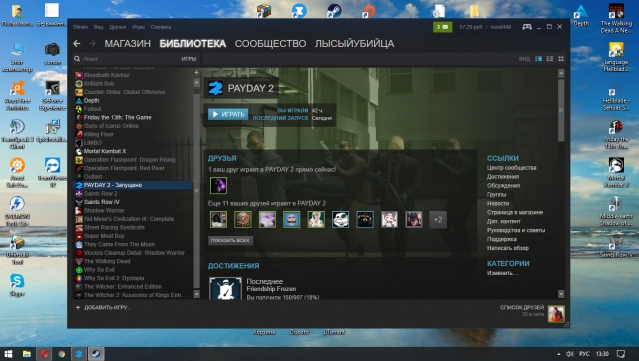
Task: Click the Friendship Frozen achievement icon
Action: coord(225,288)
